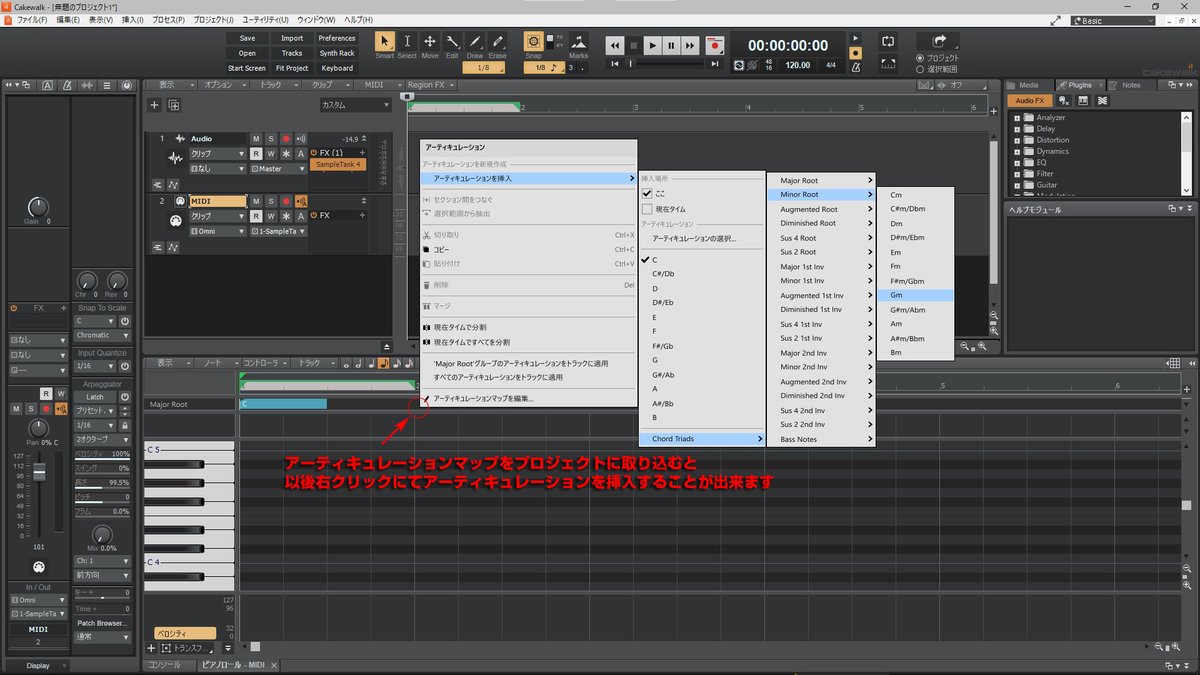Open the Export share icon
Image resolution: width=1200 pixels, height=675 pixels.
939,41
